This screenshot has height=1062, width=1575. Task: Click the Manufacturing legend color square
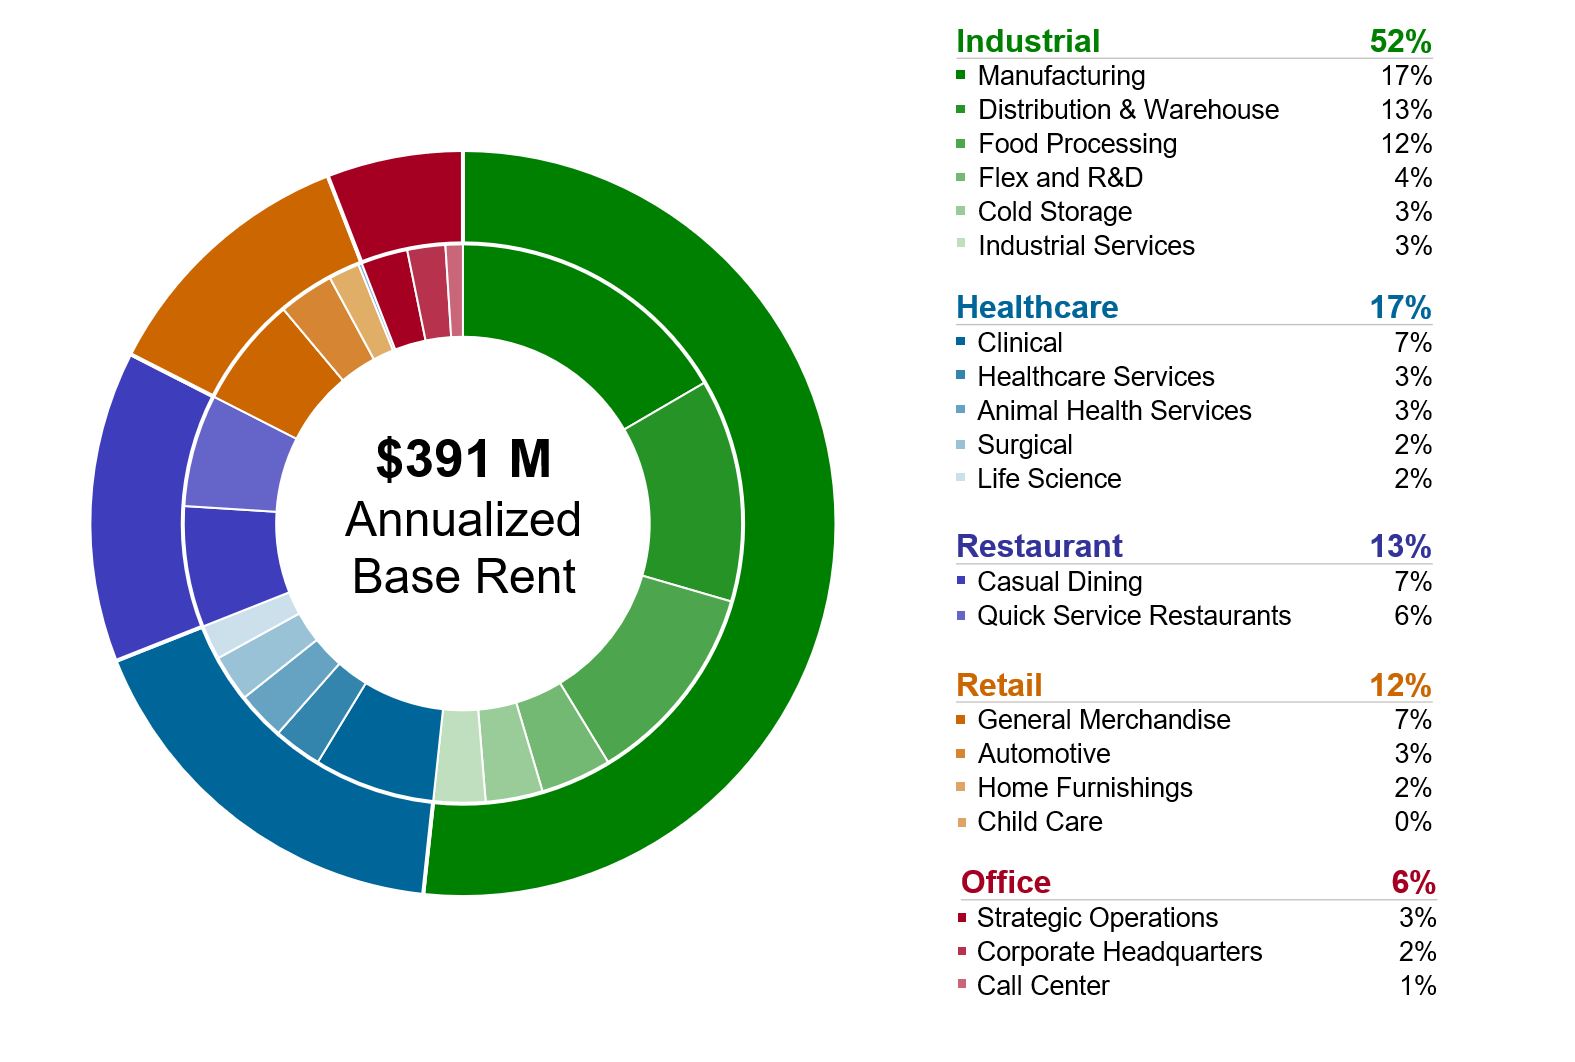(961, 74)
